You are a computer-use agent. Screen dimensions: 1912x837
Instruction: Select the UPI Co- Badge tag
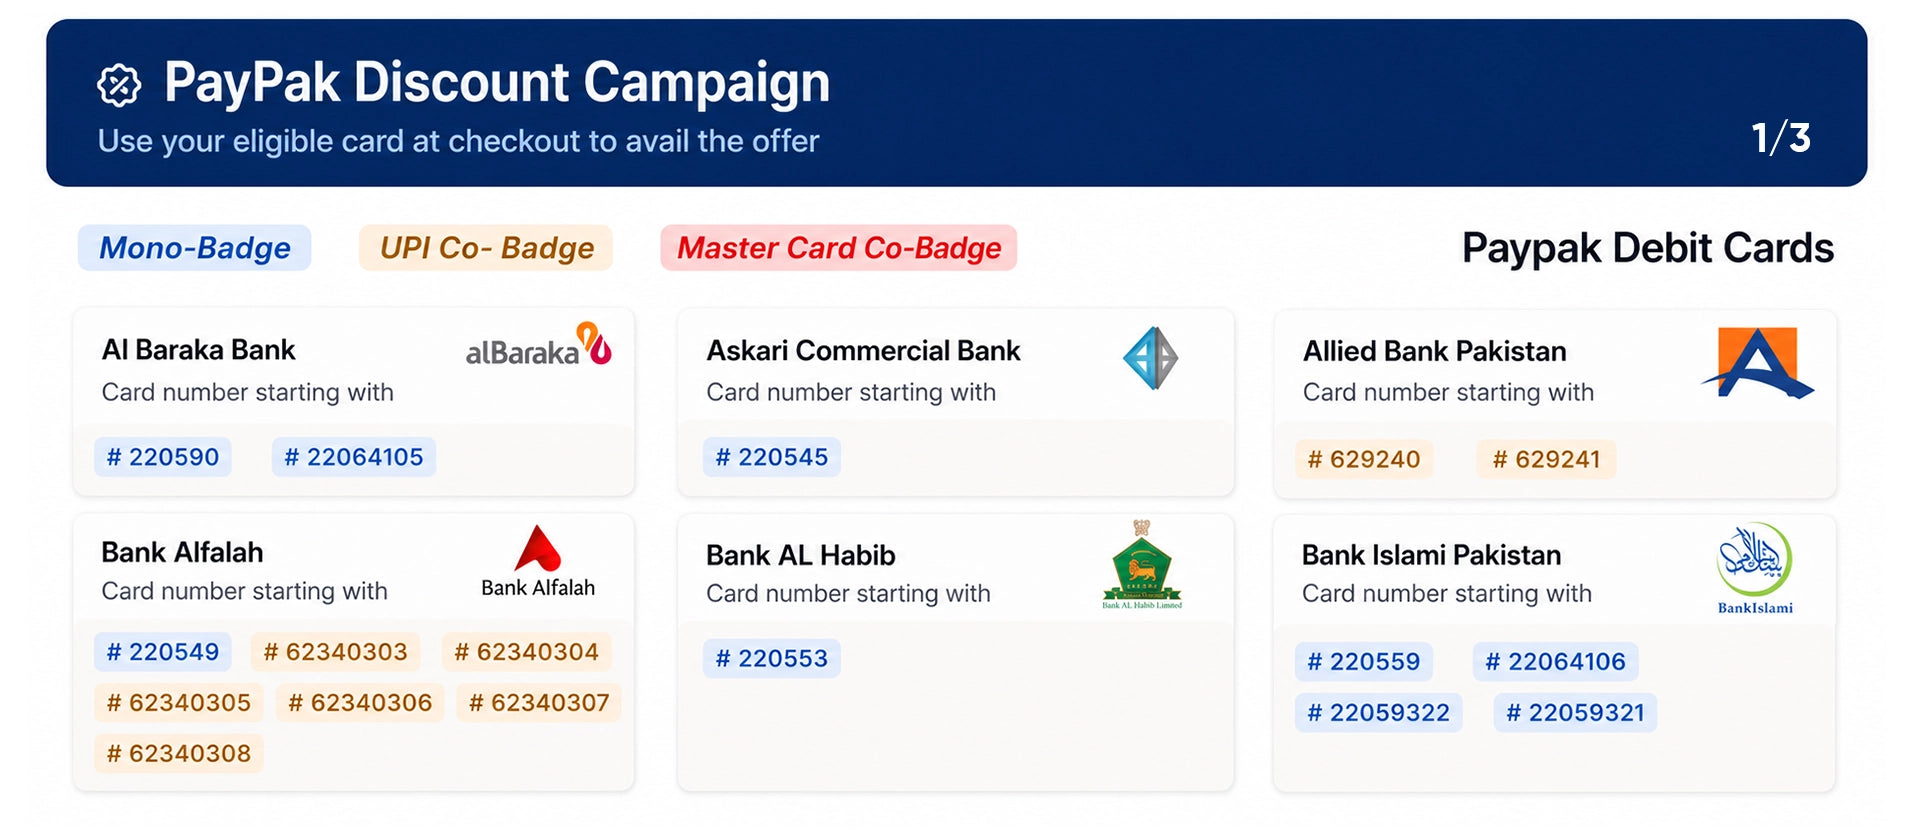pyautogui.click(x=486, y=248)
